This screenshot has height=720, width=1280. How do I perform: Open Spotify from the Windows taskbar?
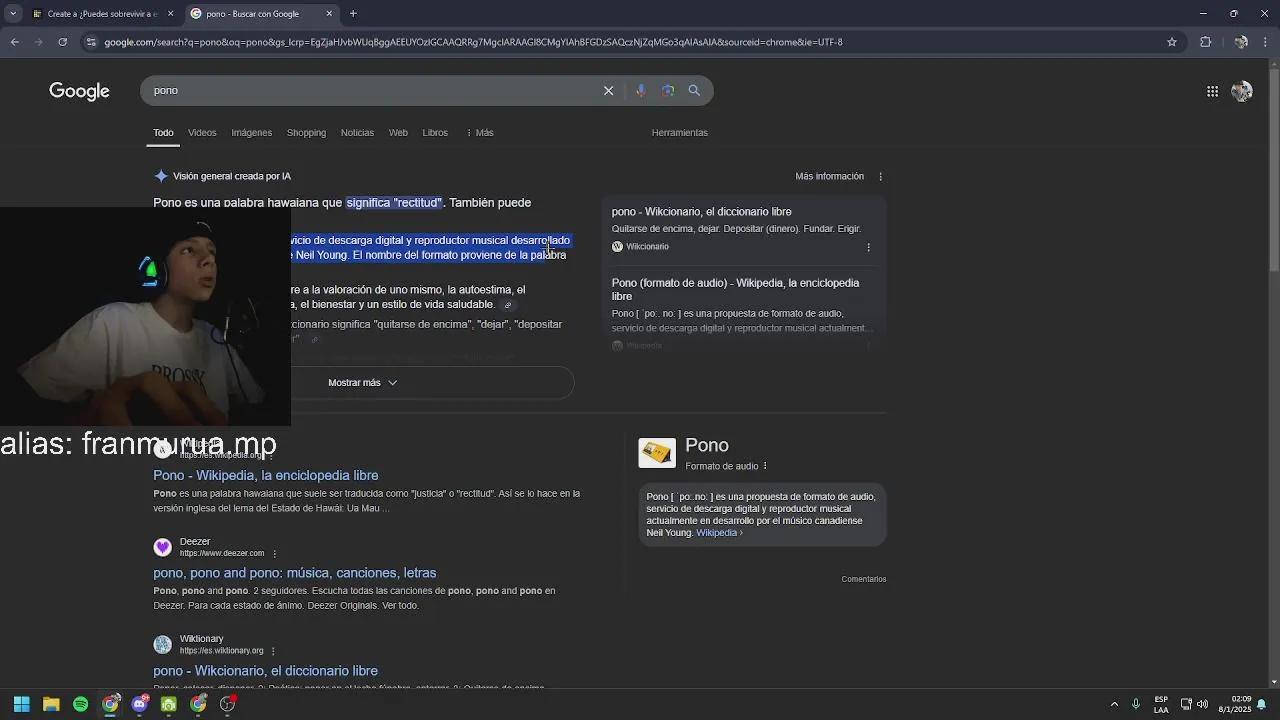[x=81, y=704]
